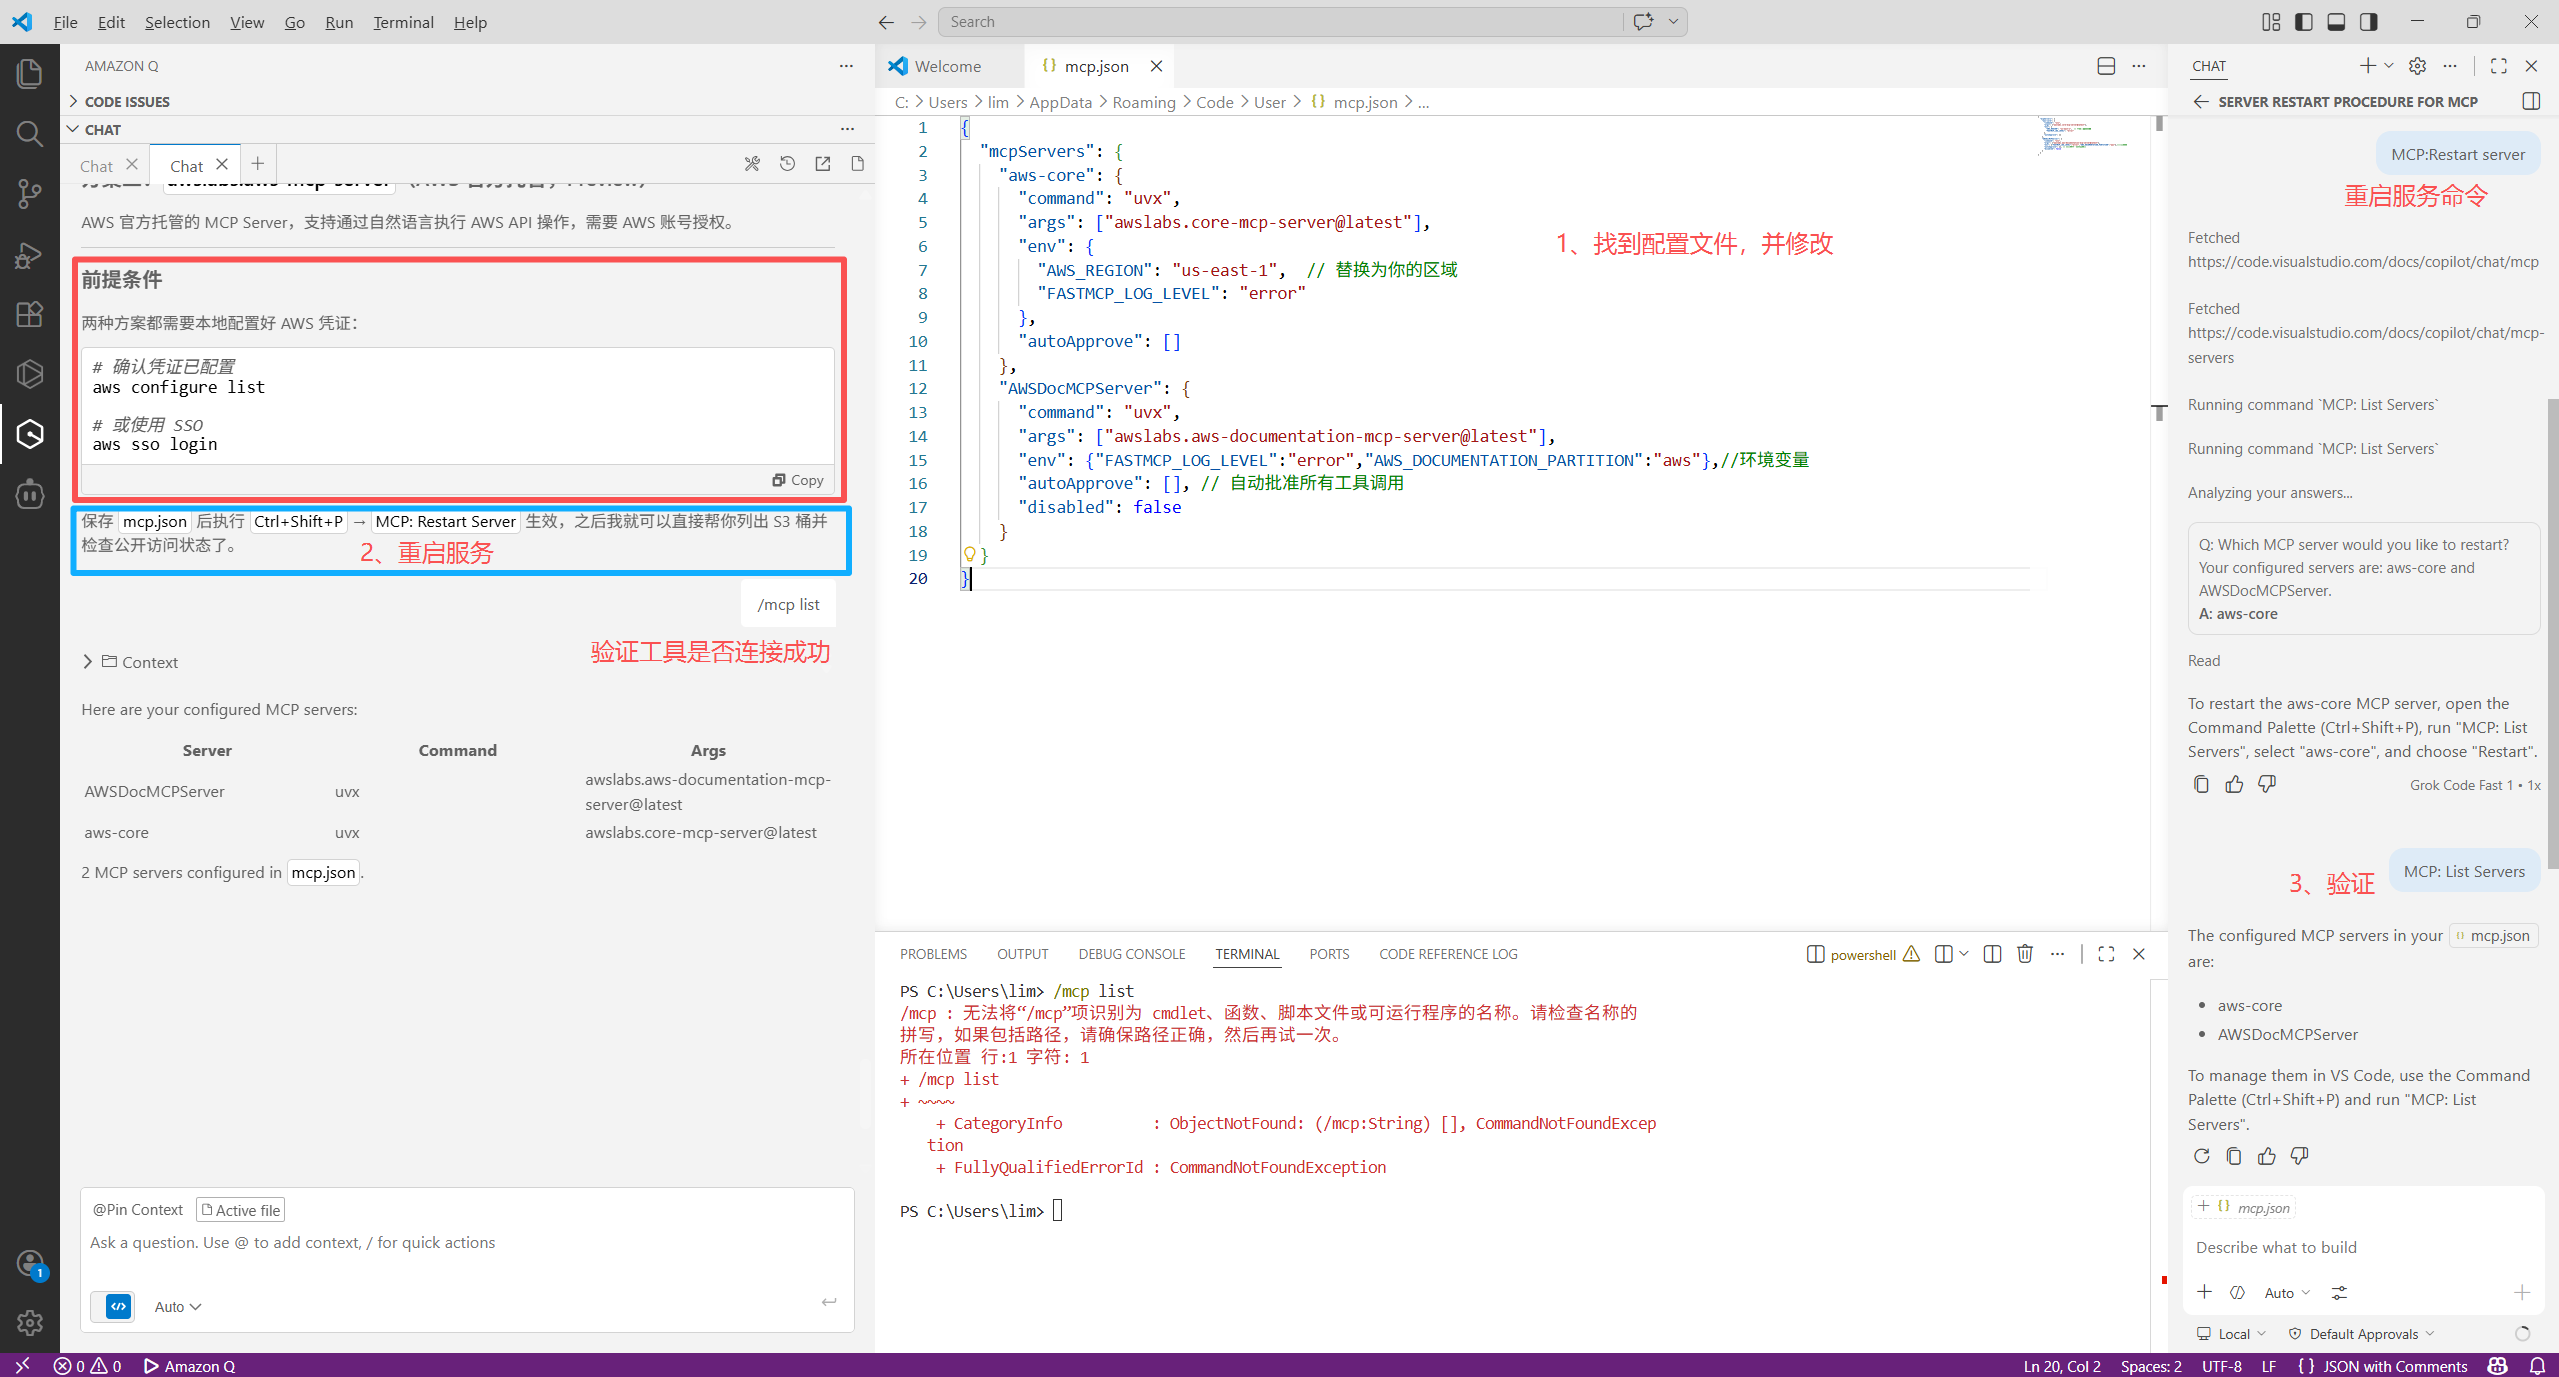This screenshot has width=2559, height=1377.
Task: Open the chat settings gear in CHAT panel
Action: point(2417,66)
